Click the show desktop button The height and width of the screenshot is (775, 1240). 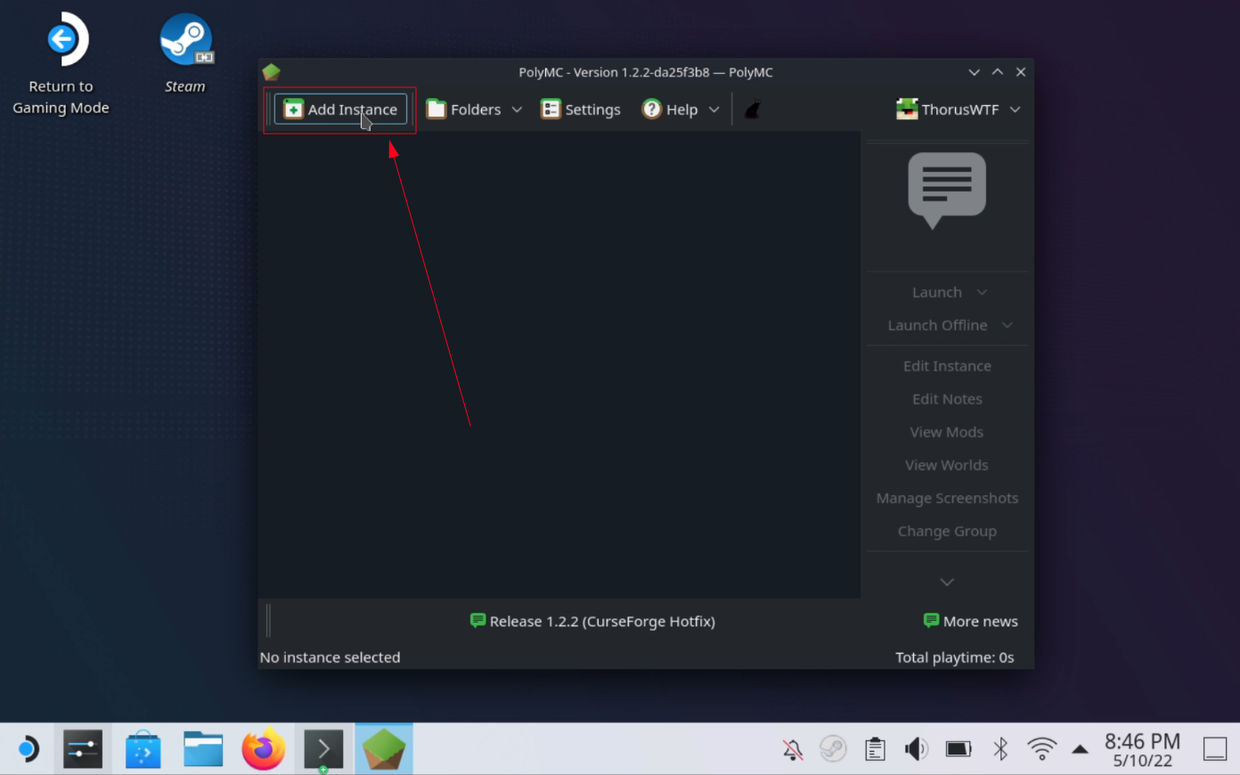click(x=1215, y=749)
